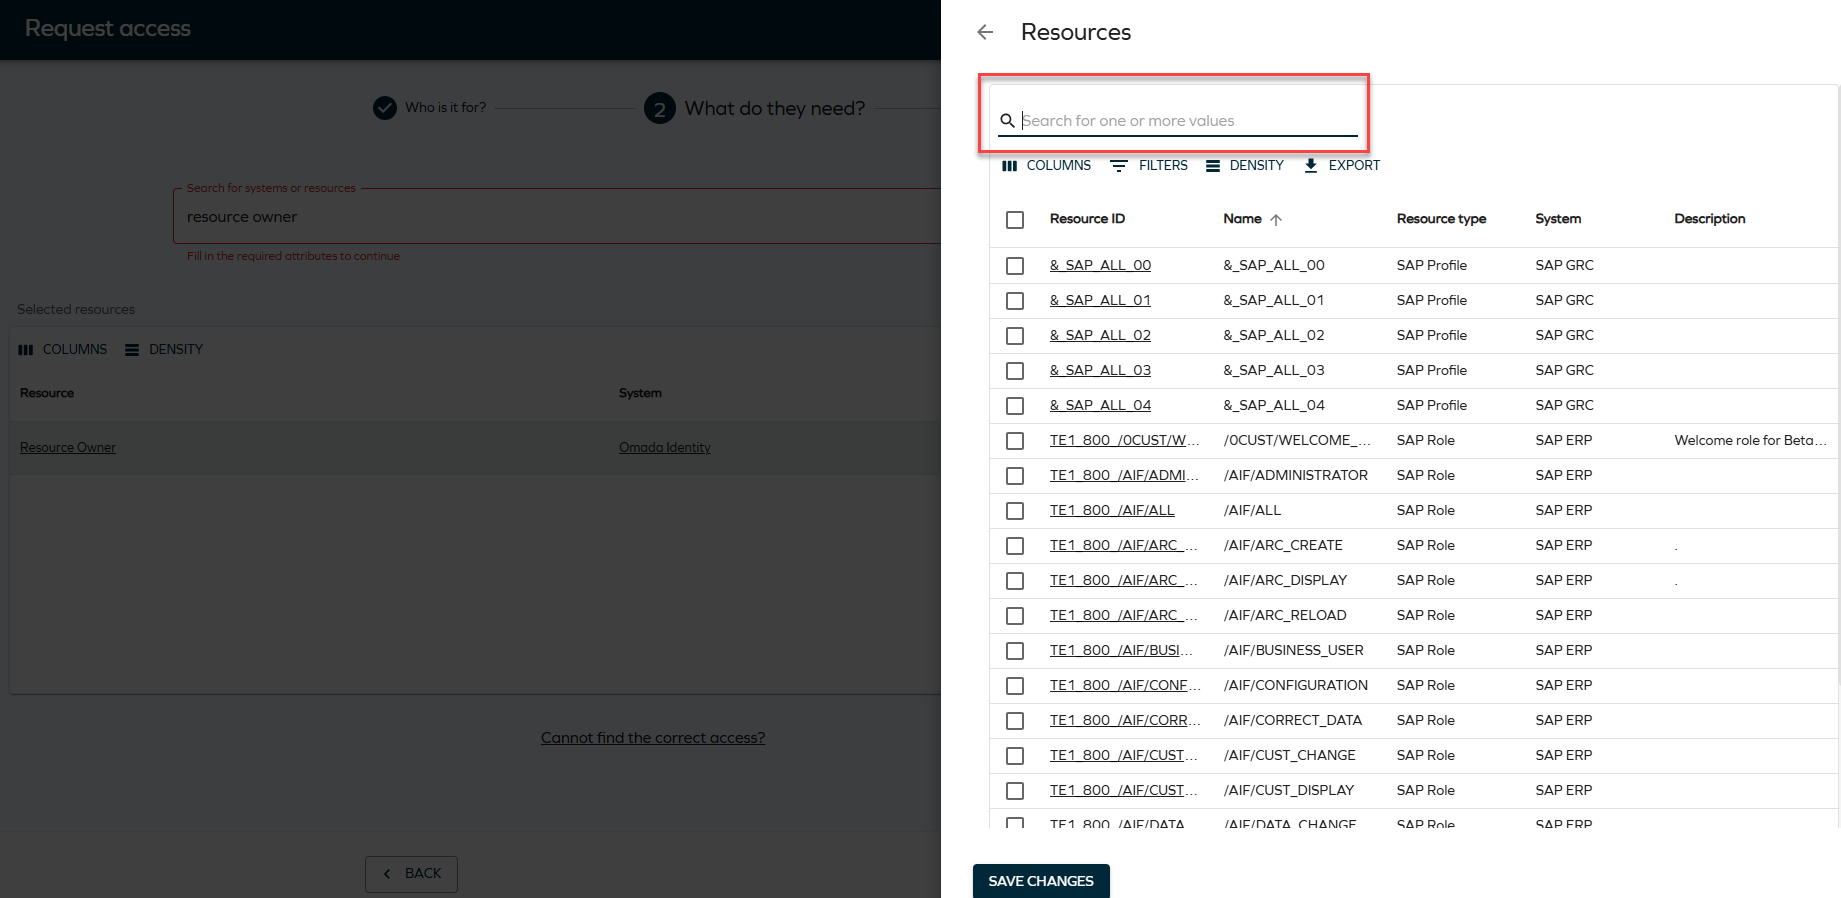This screenshot has width=1841, height=898.
Task: Check the box for &_SAP_ALL_04
Action: click(x=1015, y=406)
